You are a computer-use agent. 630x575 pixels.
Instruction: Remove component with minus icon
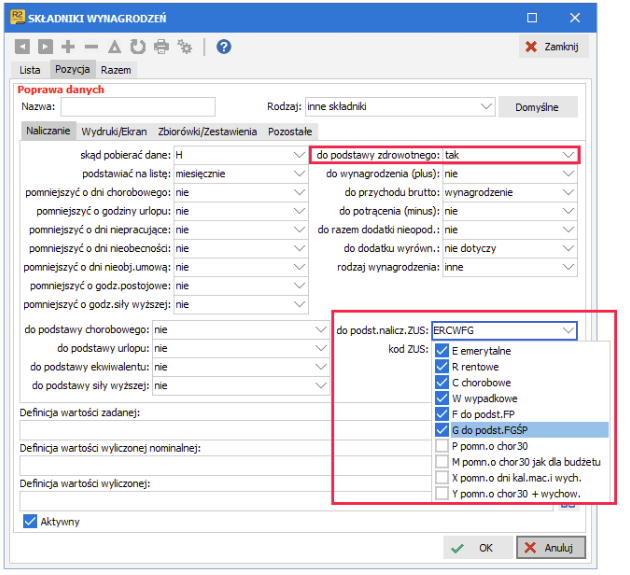[92, 47]
